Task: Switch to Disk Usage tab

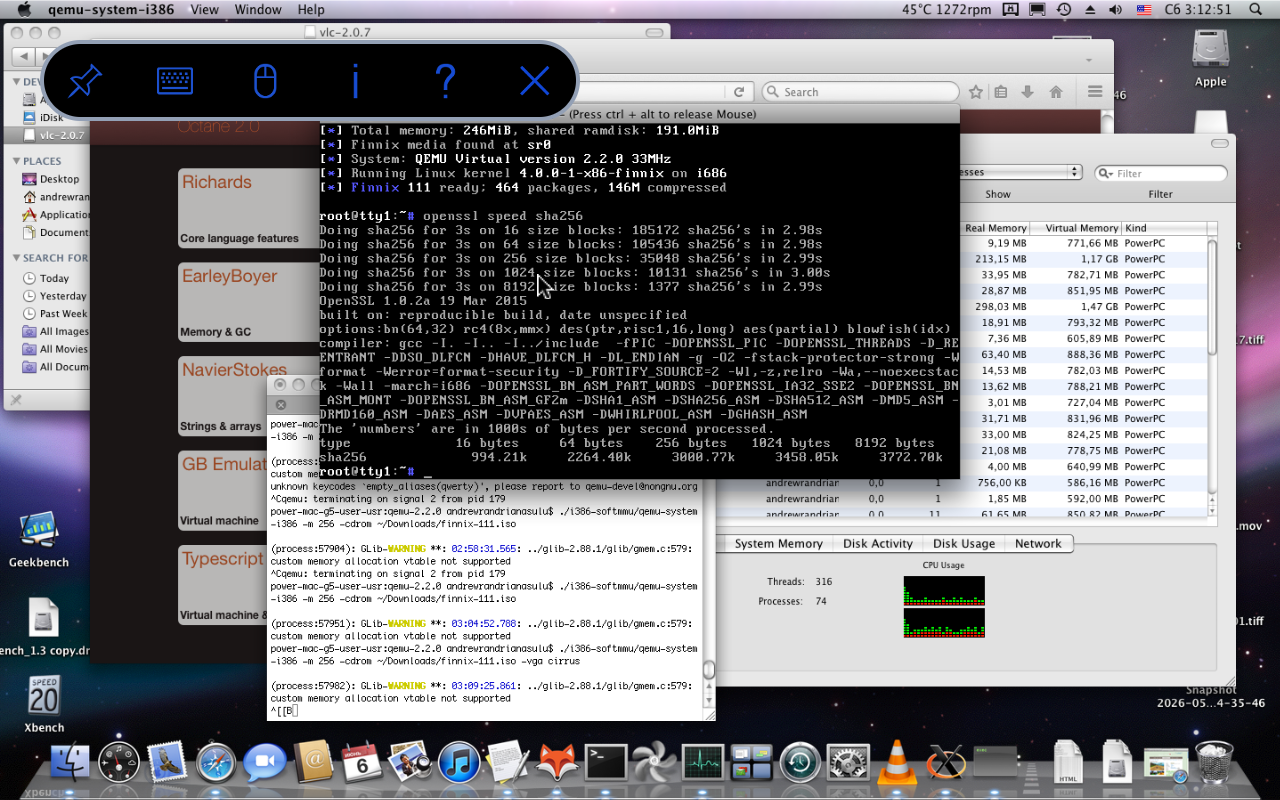Action: [x=963, y=544]
